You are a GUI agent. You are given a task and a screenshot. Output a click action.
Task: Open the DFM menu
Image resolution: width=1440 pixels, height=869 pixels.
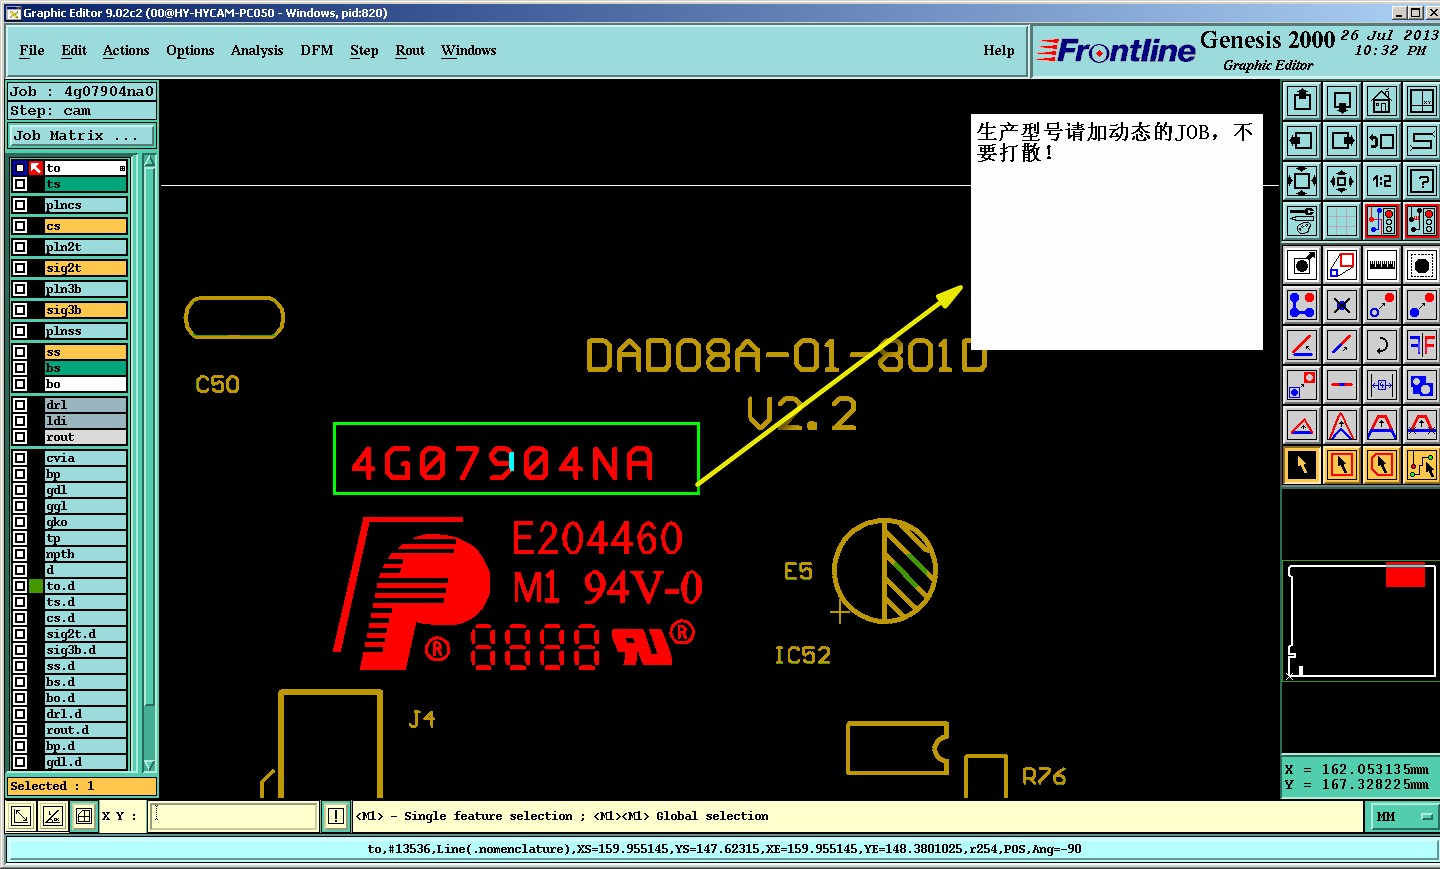tap(317, 50)
